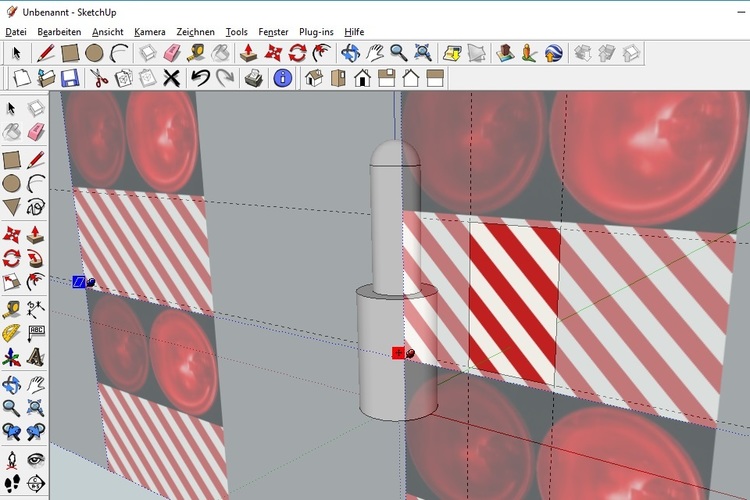The height and width of the screenshot is (500, 750).
Task: Click the Share Component icon
Action: point(631,53)
